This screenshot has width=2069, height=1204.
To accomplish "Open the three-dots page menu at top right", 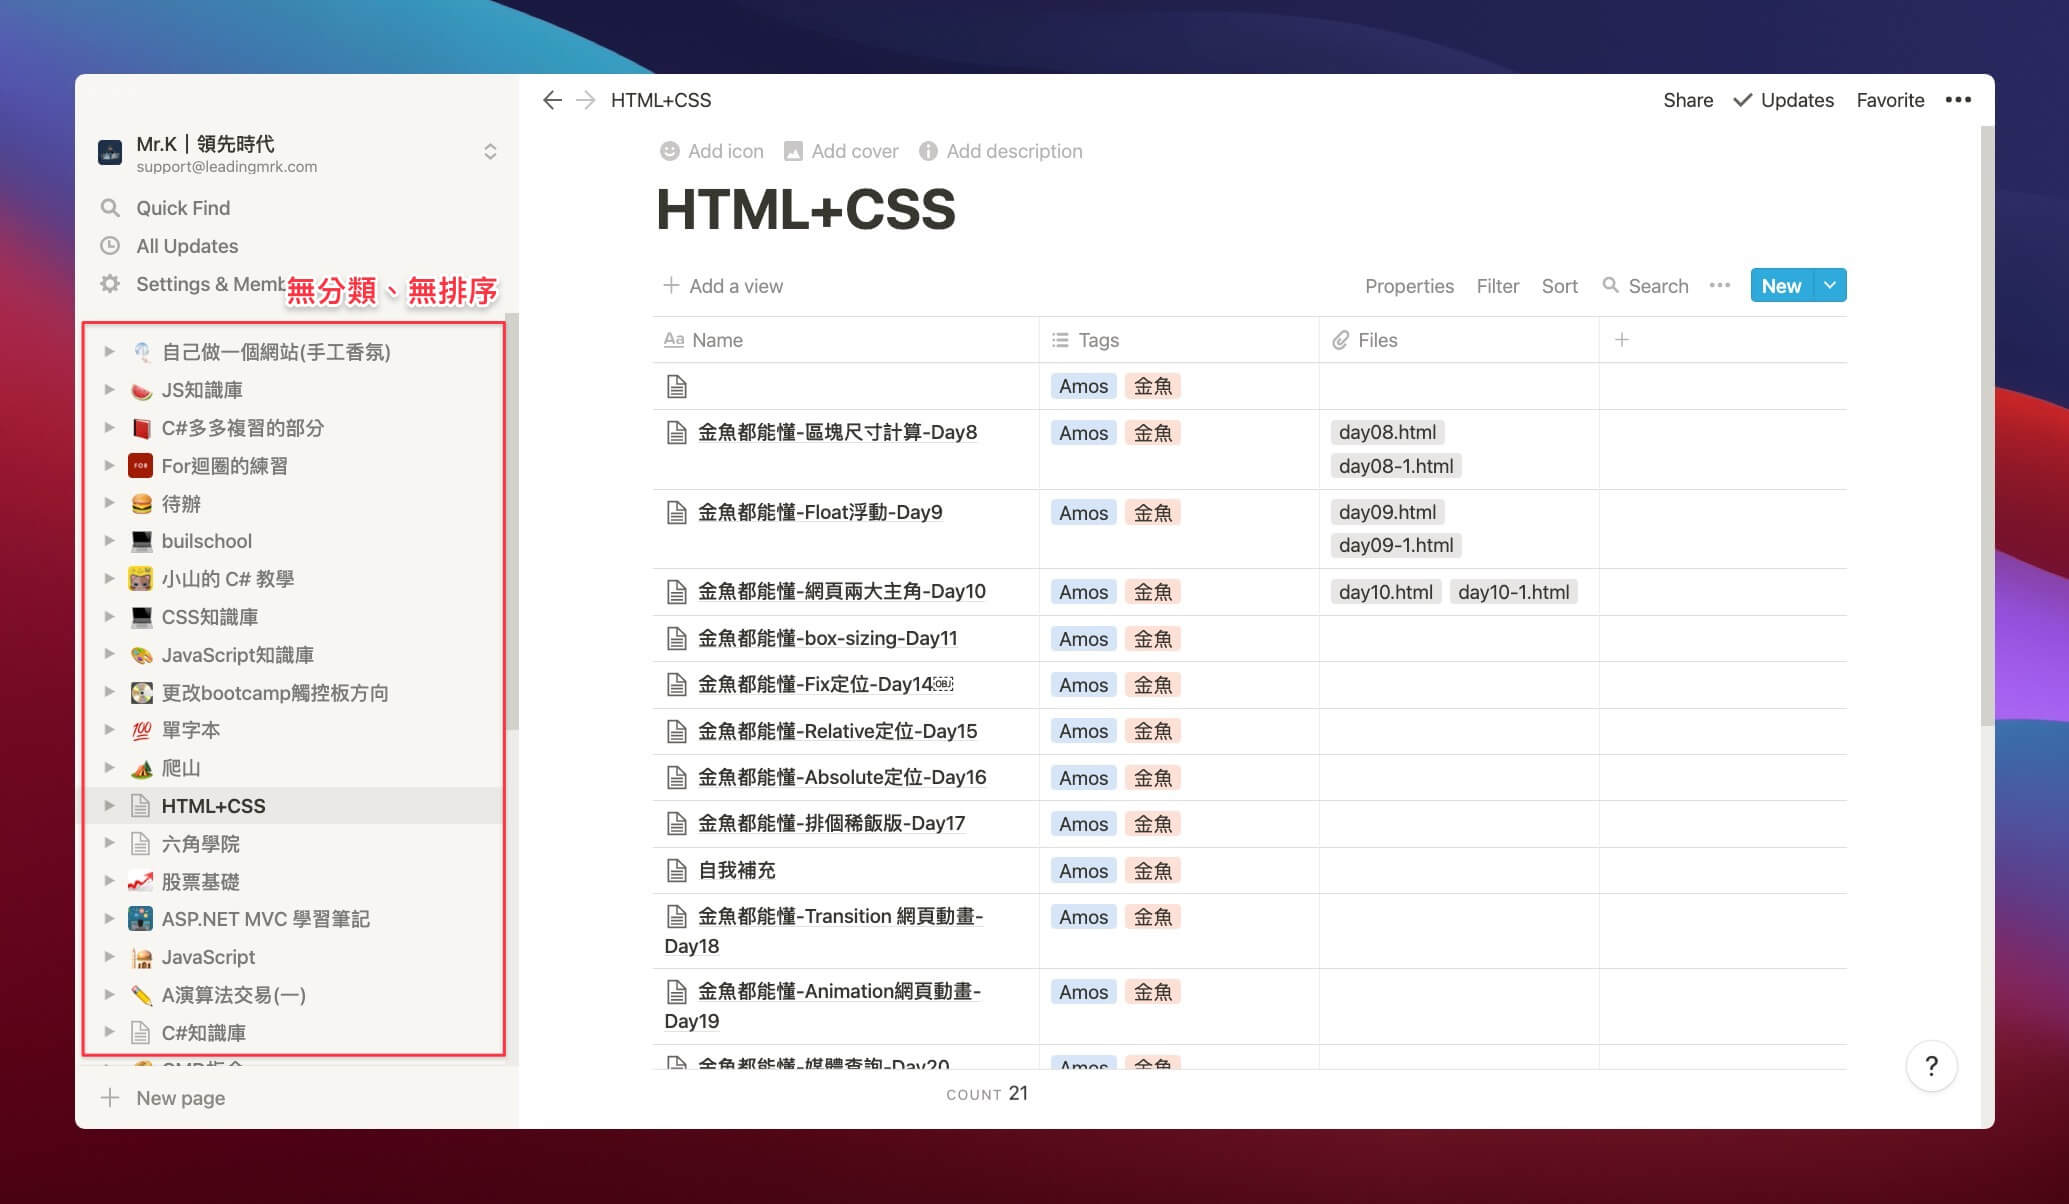I will click(x=1958, y=100).
